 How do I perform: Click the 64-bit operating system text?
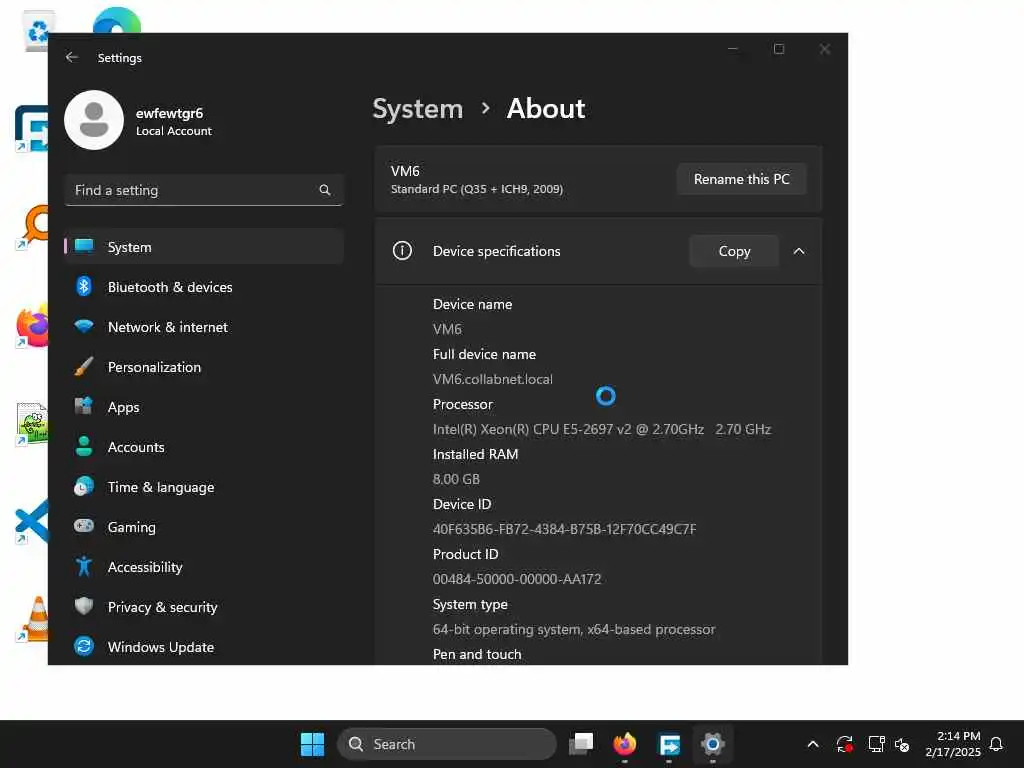point(573,629)
